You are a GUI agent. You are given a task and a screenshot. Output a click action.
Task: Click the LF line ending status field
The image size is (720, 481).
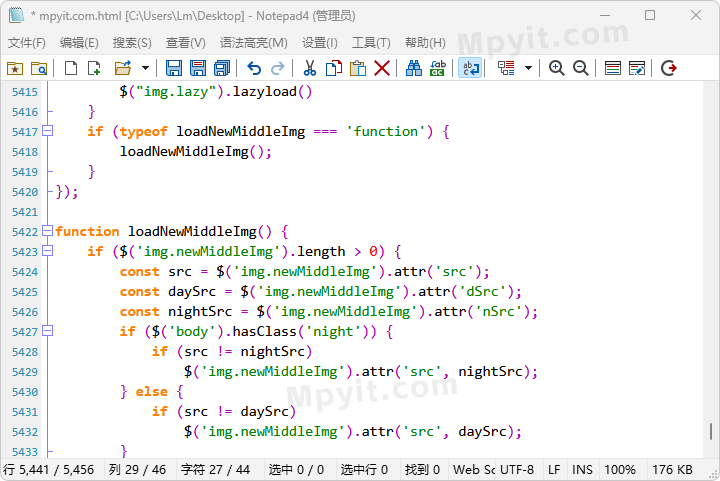click(x=554, y=470)
